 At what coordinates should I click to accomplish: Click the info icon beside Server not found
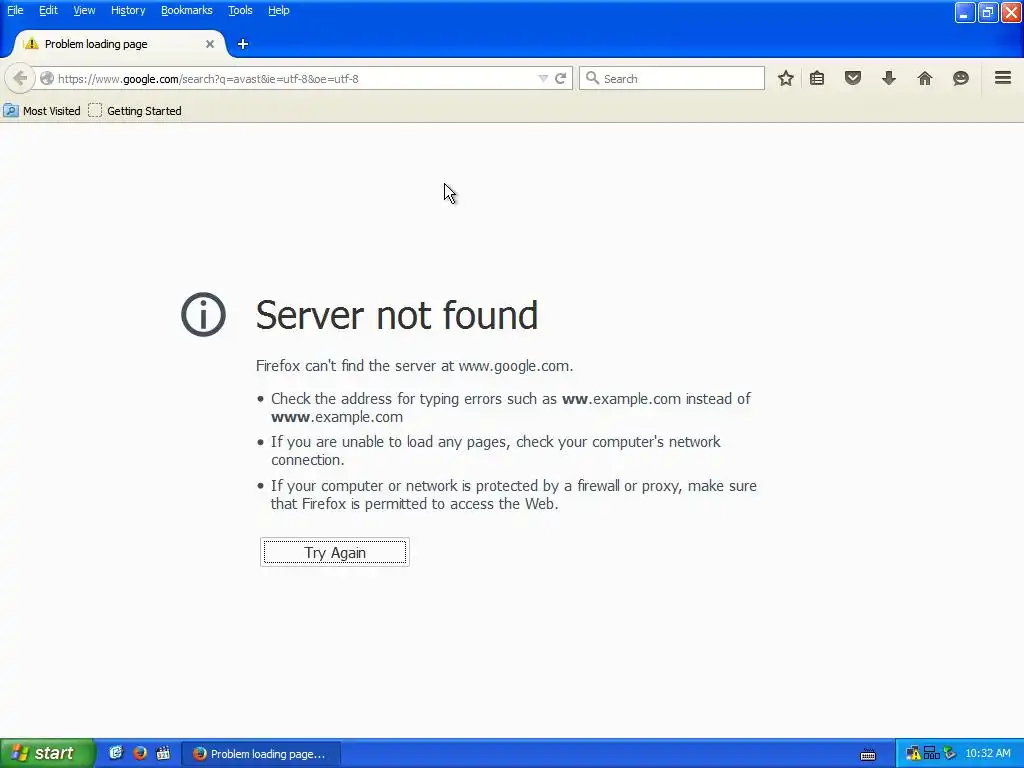point(203,314)
